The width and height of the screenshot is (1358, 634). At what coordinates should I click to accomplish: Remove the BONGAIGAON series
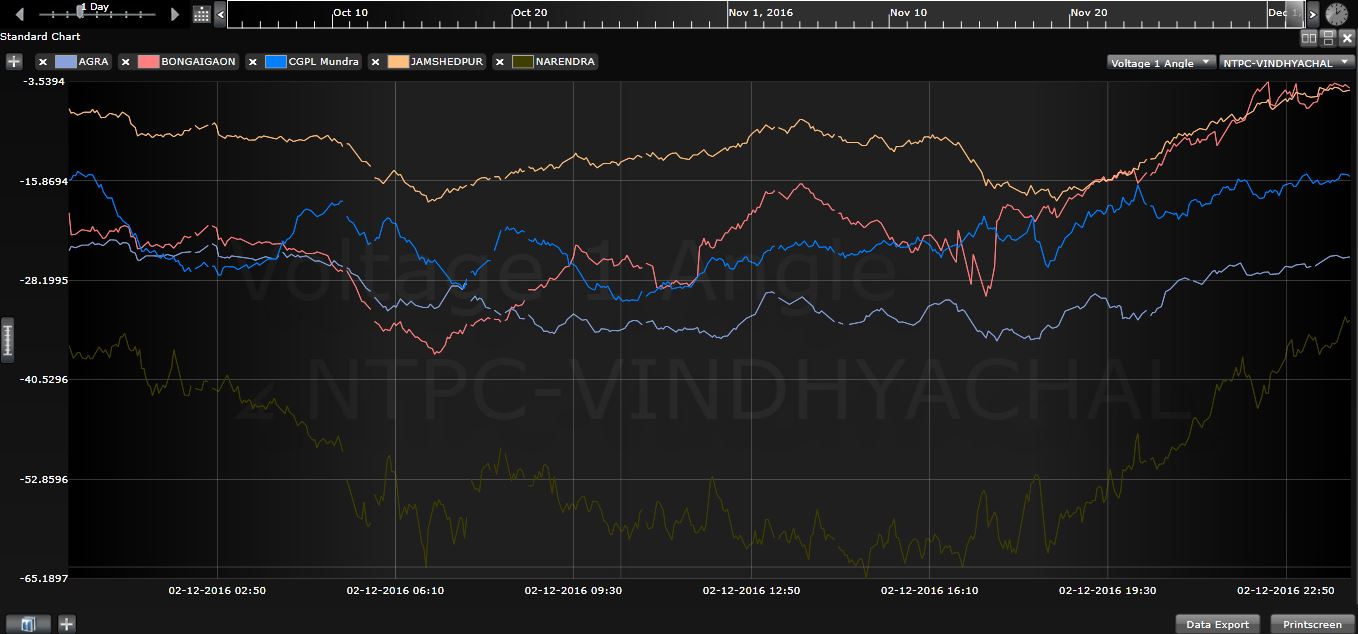pyautogui.click(x=126, y=62)
